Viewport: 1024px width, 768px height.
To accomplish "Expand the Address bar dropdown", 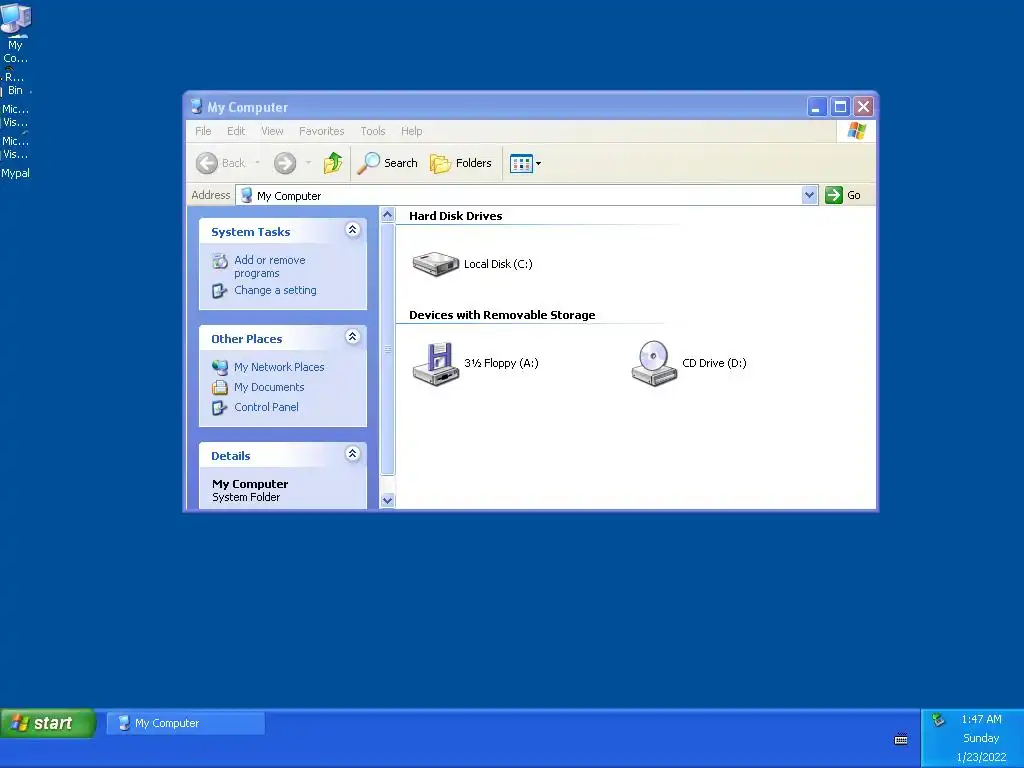I will pos(809,195).
